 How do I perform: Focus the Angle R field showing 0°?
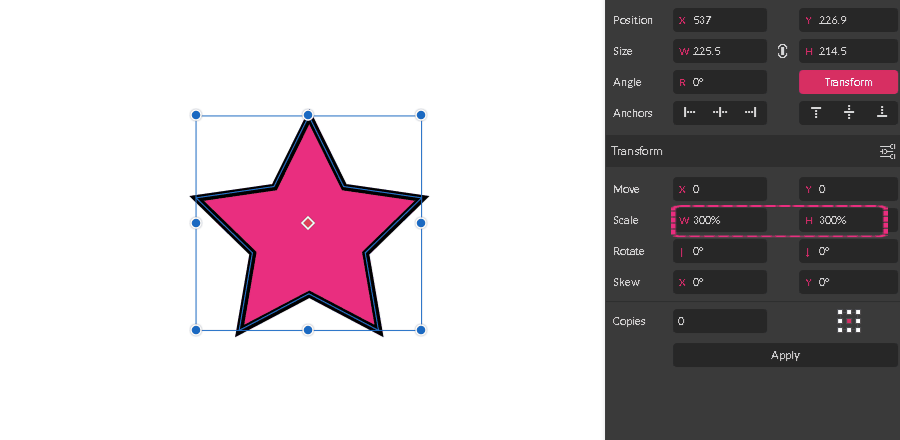(720, 82)
